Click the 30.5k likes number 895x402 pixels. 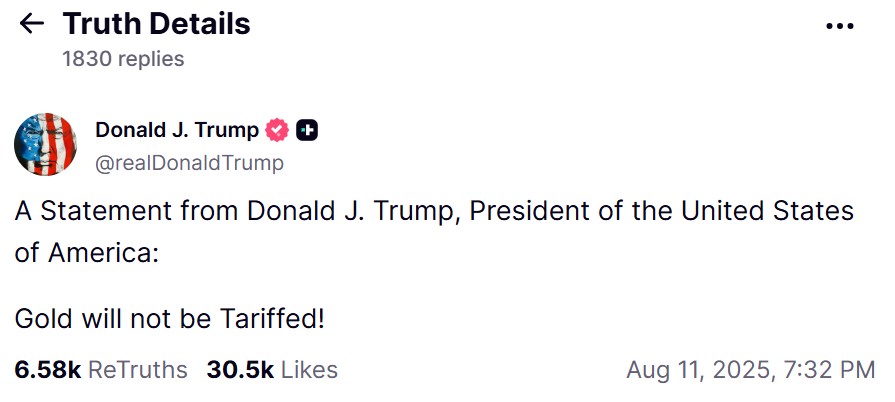240,370
